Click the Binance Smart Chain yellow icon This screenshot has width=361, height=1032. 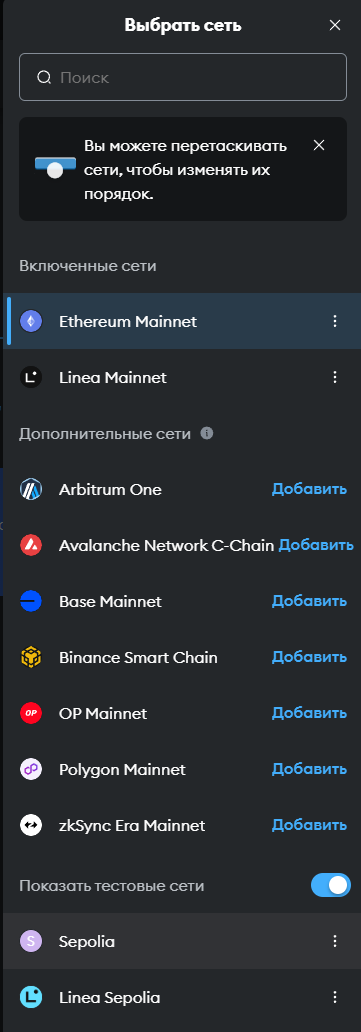[x=31, y=658]
